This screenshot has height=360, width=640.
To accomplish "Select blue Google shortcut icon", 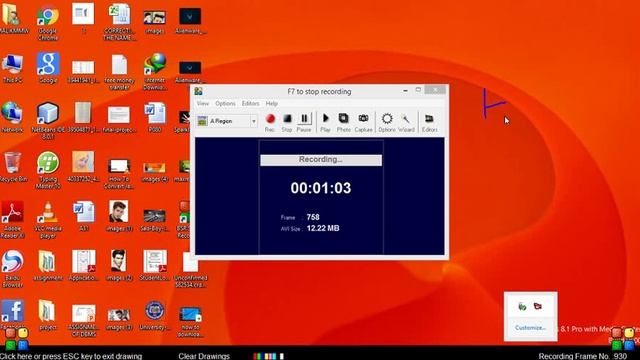I will pos(48,68).
